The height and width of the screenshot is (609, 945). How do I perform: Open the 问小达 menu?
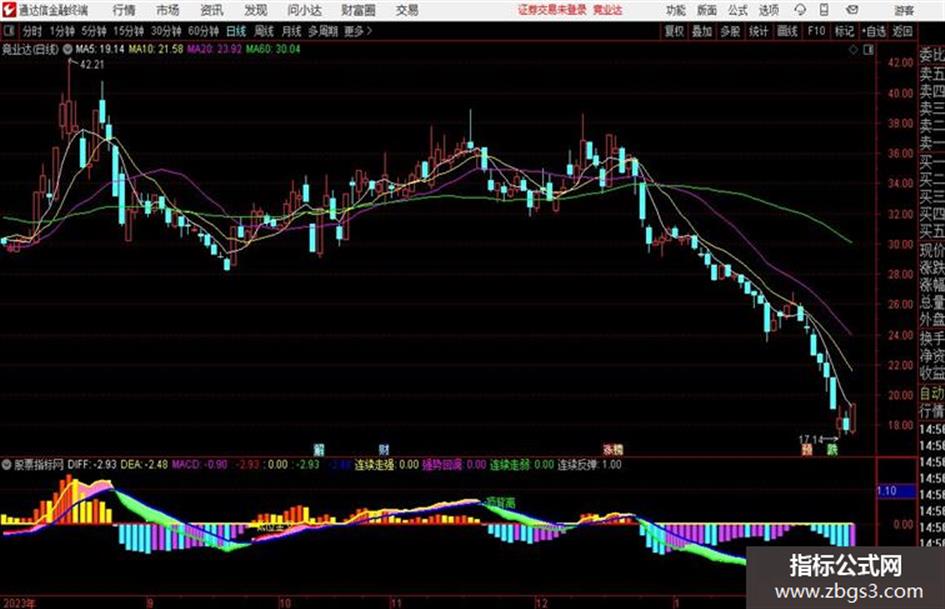pyautogui.click(x=304, y=10)
